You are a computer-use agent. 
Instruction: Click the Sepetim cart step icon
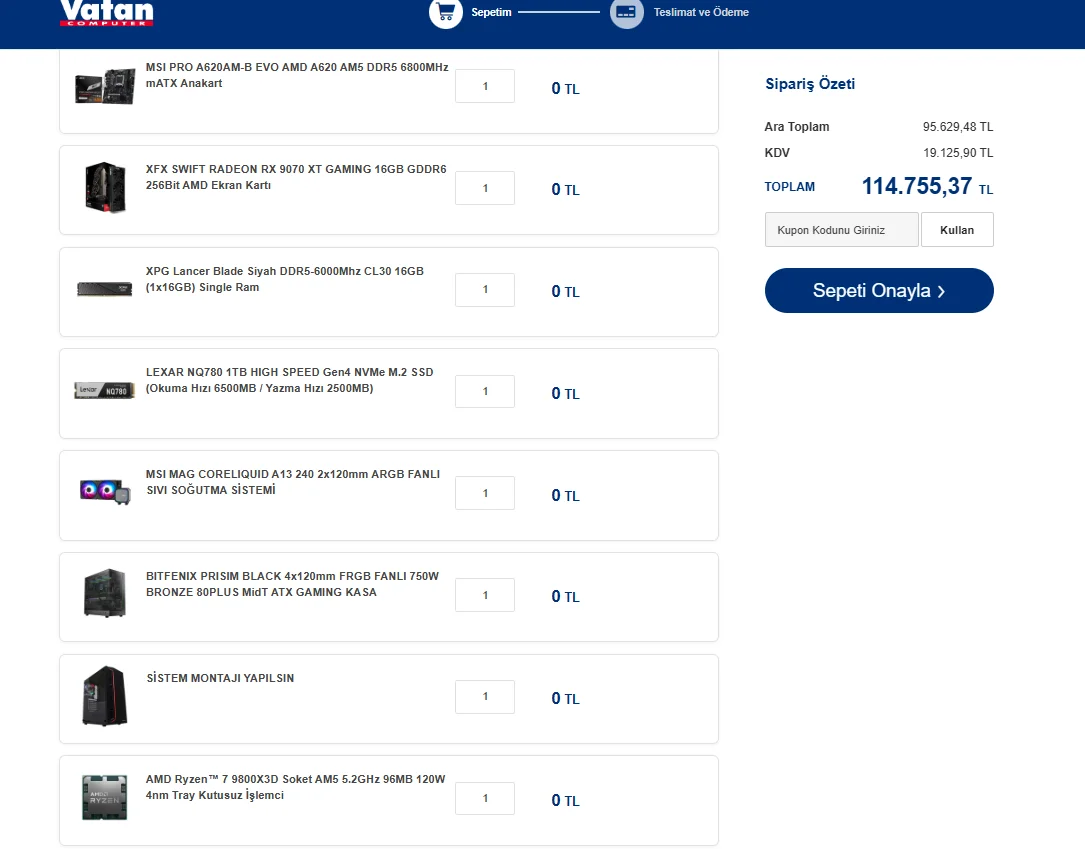point(446,12)
